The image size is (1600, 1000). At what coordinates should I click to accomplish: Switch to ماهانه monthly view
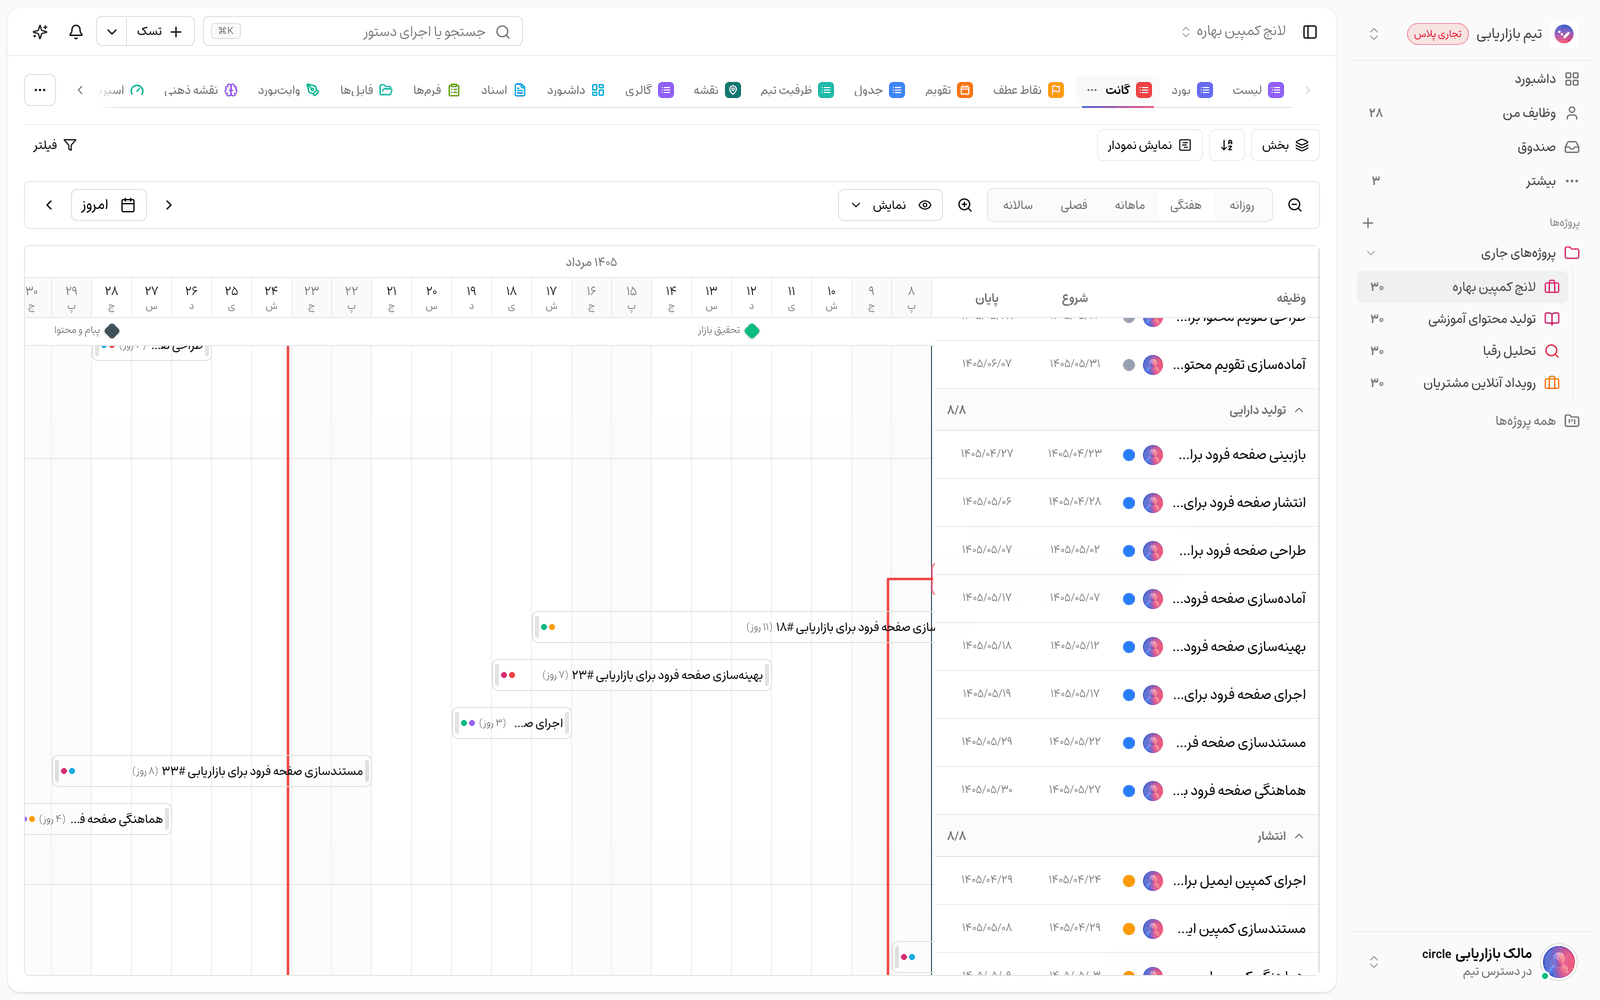pos(1130,205)
